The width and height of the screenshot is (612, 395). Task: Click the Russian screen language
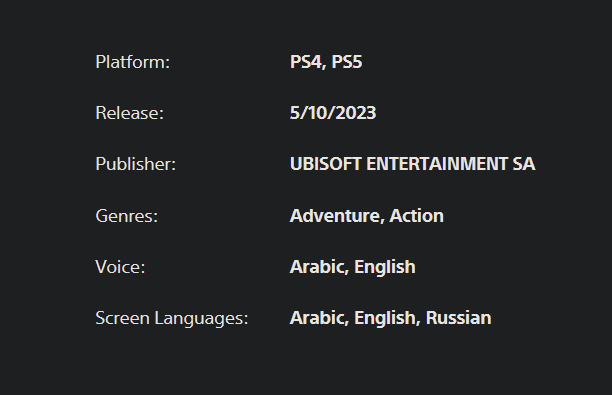(x=459, y=318)
